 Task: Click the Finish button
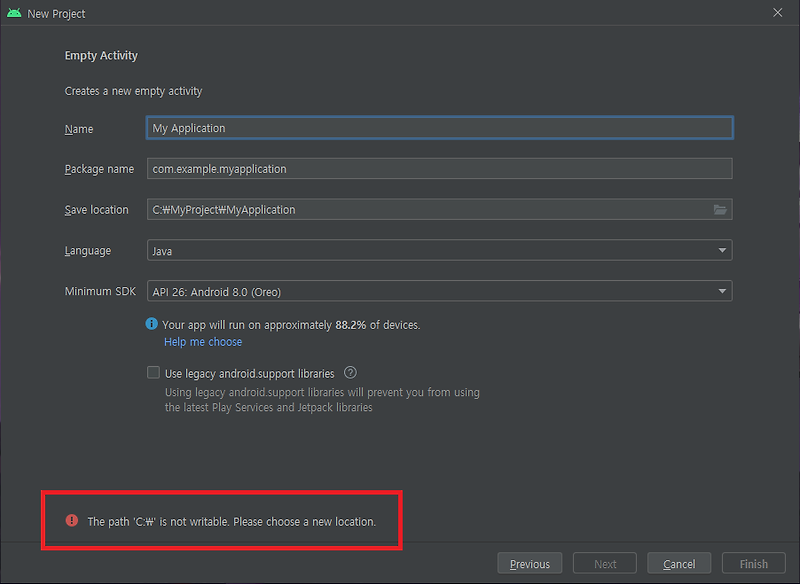pyautogui.click(x=753, y=563)
